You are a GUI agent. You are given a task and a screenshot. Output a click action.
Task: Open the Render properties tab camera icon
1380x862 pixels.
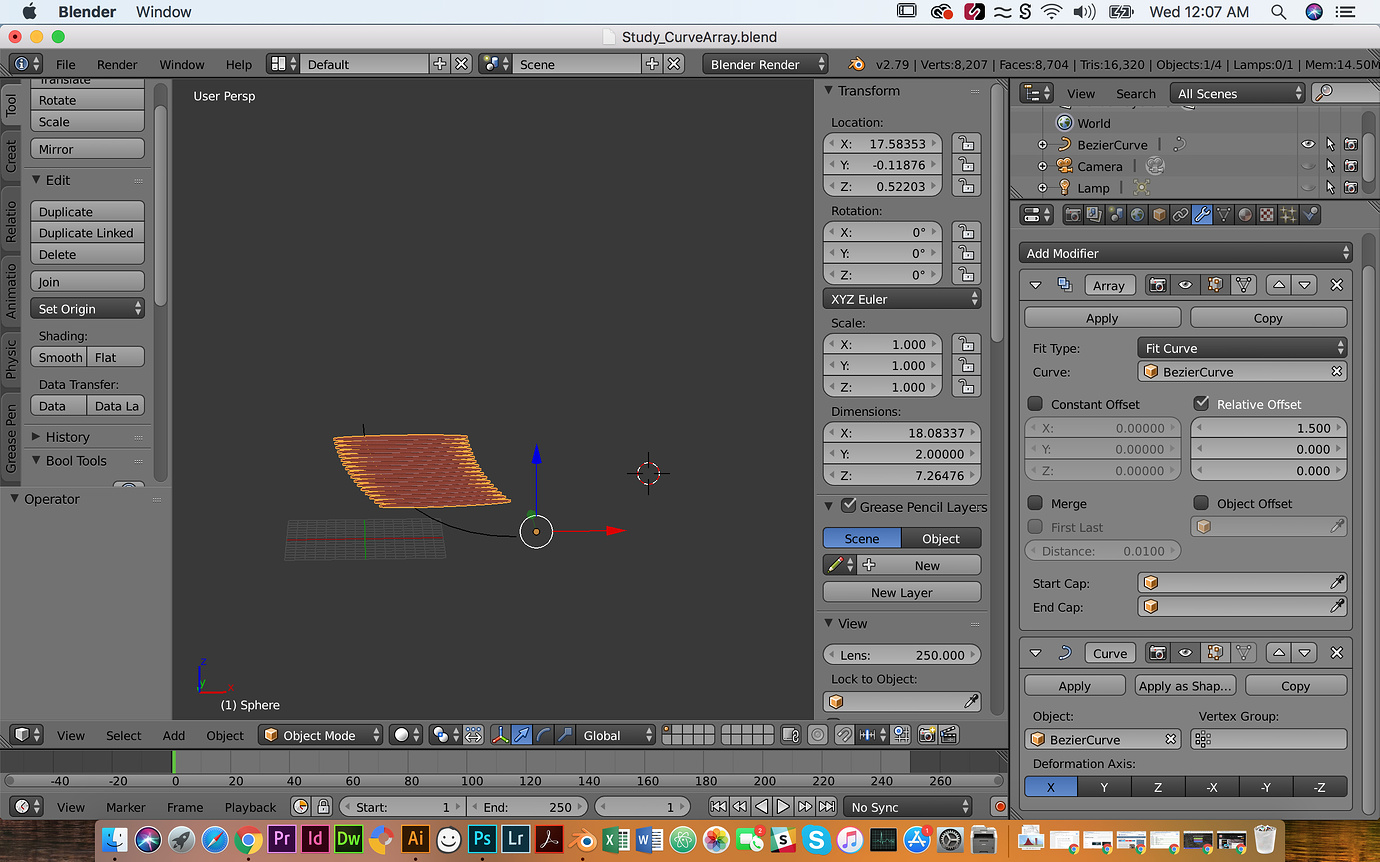pos(1072,214)
